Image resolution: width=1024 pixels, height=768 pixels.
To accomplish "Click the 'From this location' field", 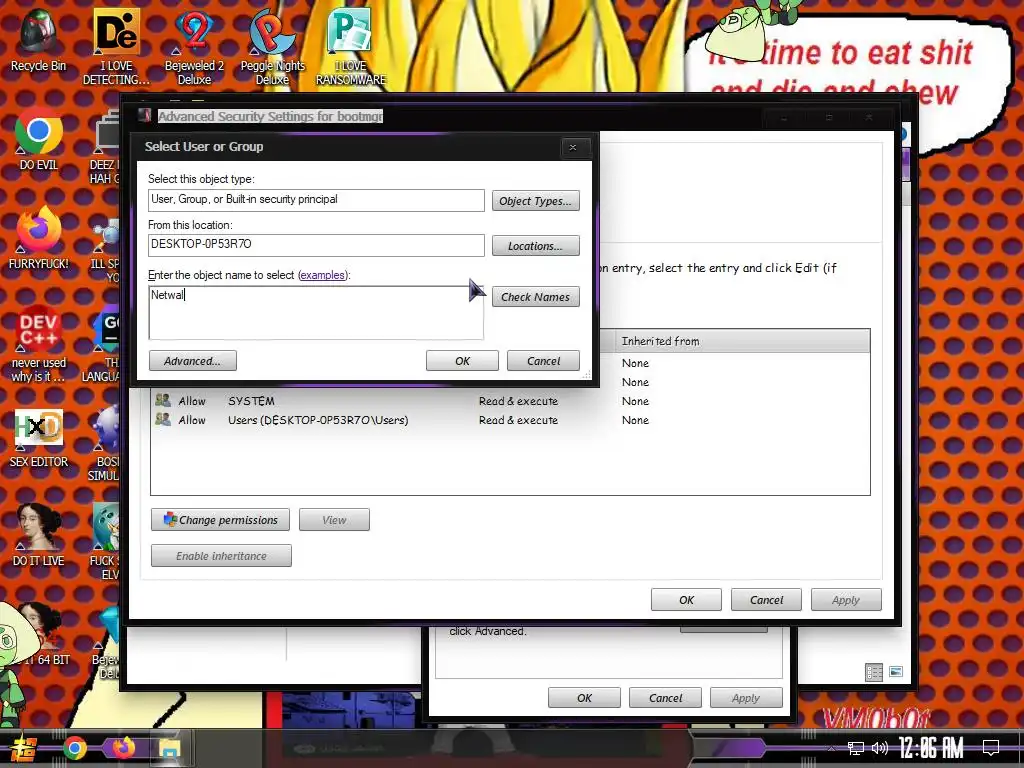I will 316,245.
